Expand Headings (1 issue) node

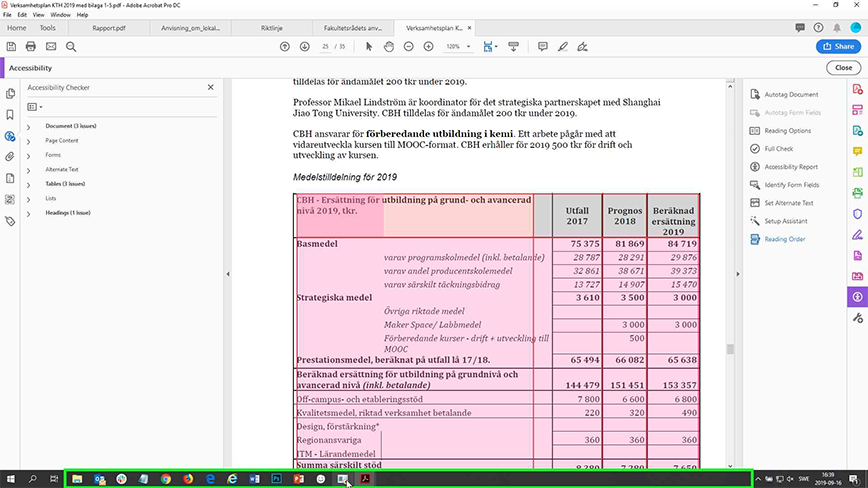click(28, 213)
